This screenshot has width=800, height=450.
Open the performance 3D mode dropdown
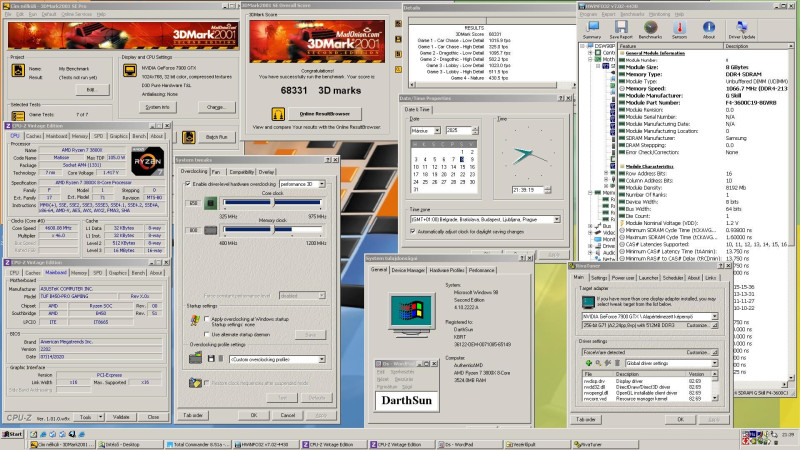click(322, 184)
